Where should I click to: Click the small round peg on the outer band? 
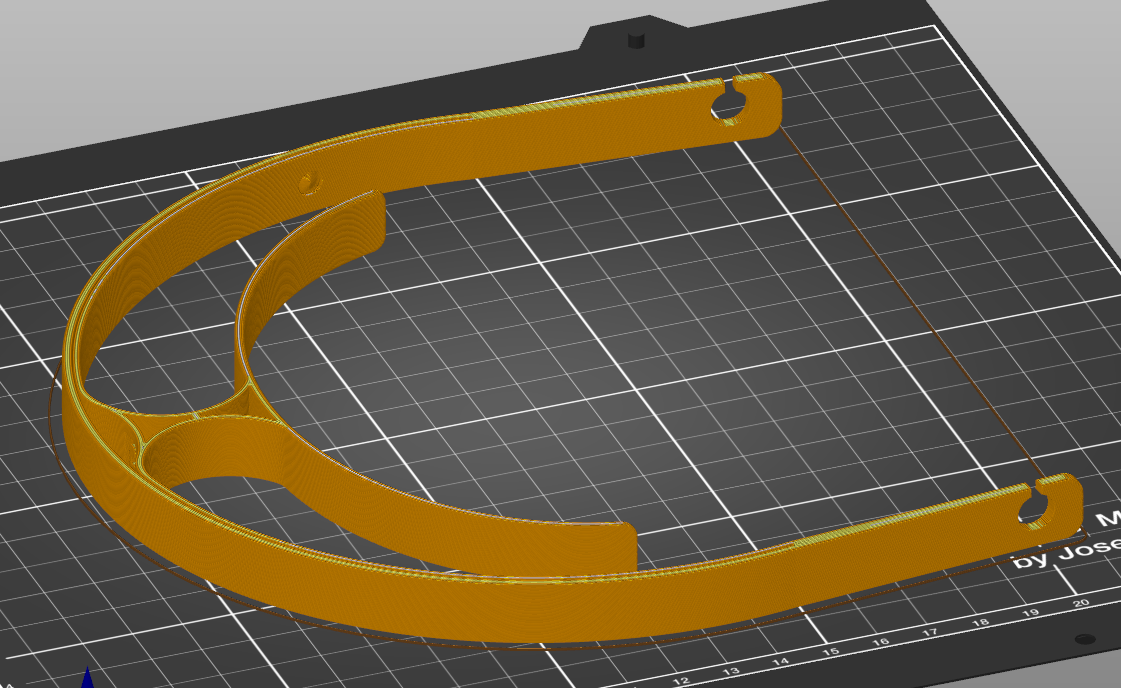pos(310,182)
